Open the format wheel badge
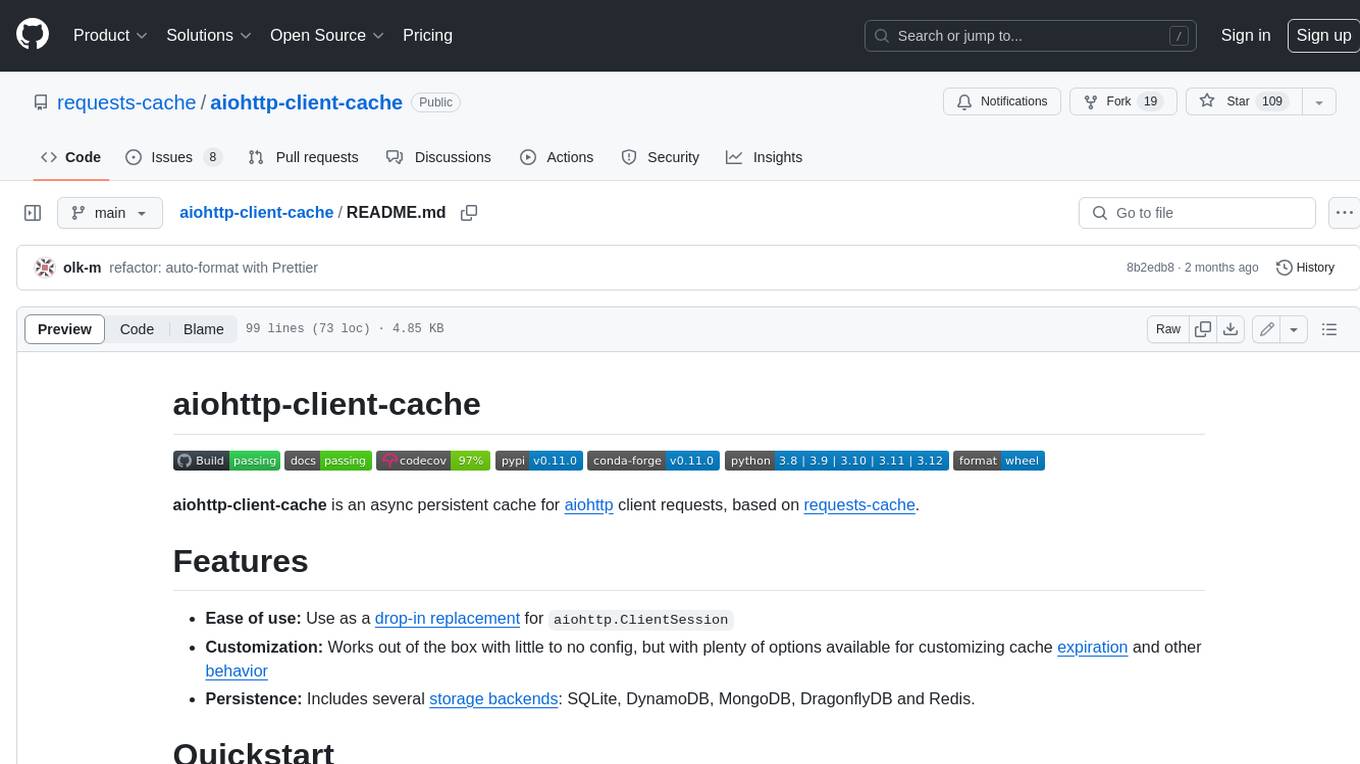 (999, 461)
